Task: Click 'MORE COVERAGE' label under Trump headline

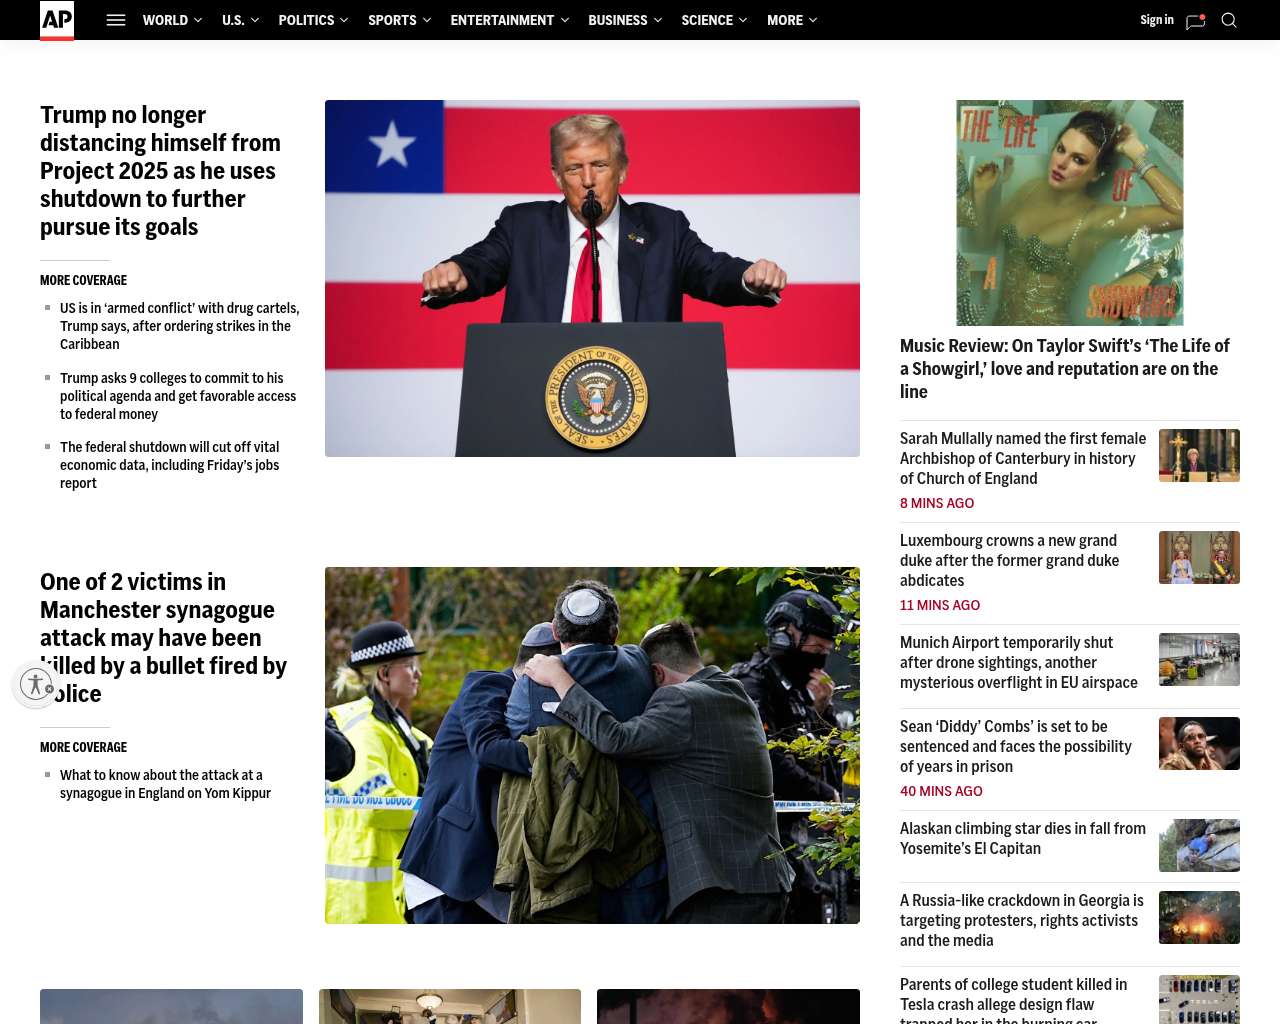Action: click(x=83, y=280)
